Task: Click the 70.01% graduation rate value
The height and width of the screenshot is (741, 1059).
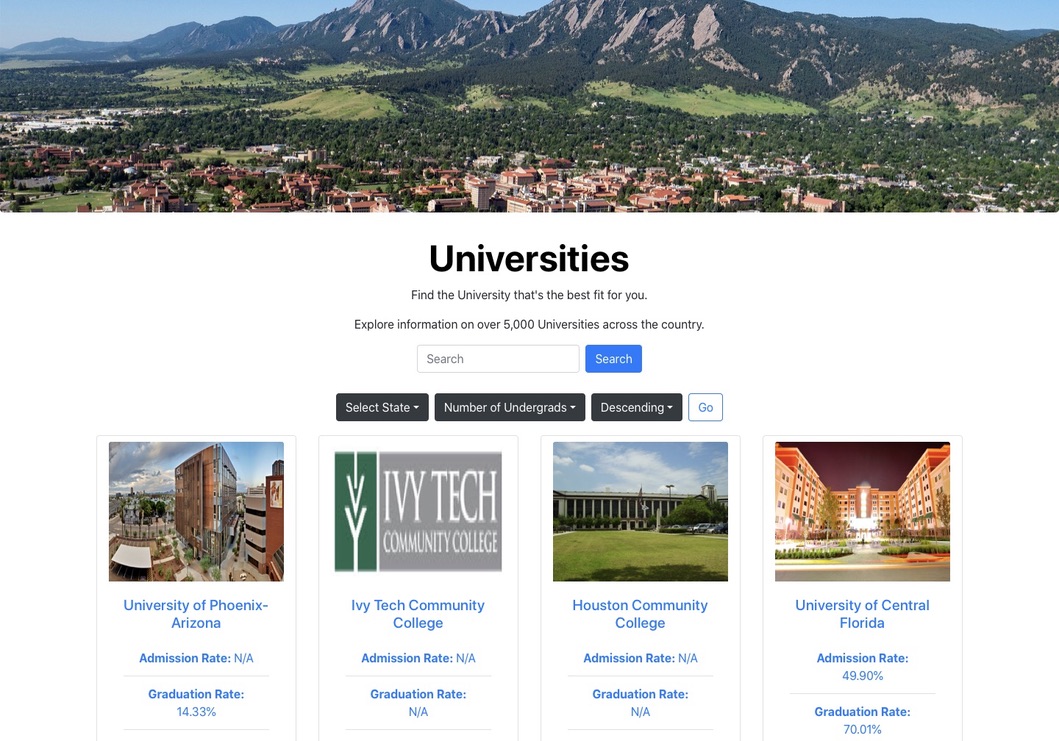Action: pos(862,730)
